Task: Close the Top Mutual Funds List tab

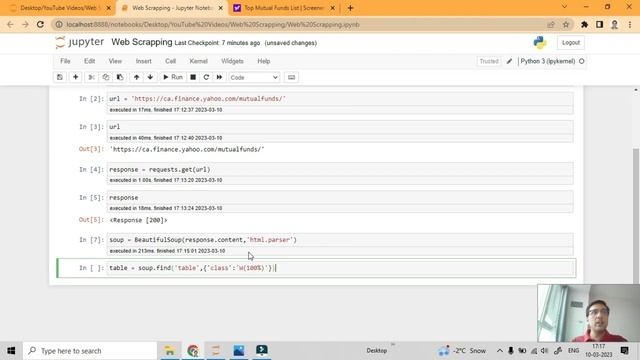Action: click(x=332, y=8)
